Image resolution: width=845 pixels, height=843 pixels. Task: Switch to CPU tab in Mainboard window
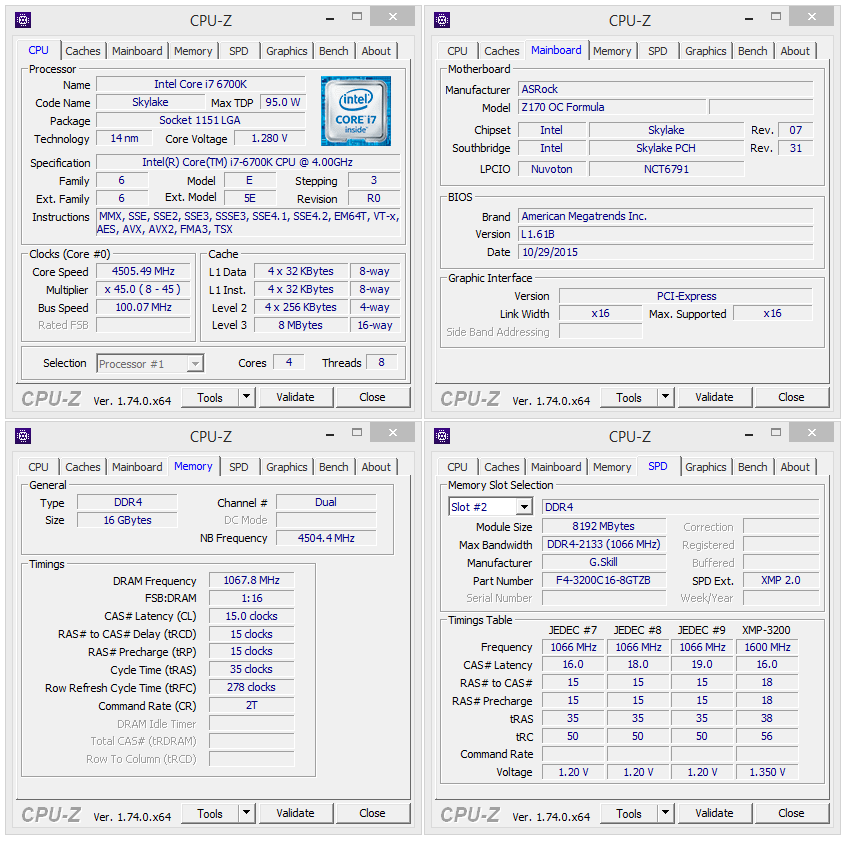click(457, 51)
